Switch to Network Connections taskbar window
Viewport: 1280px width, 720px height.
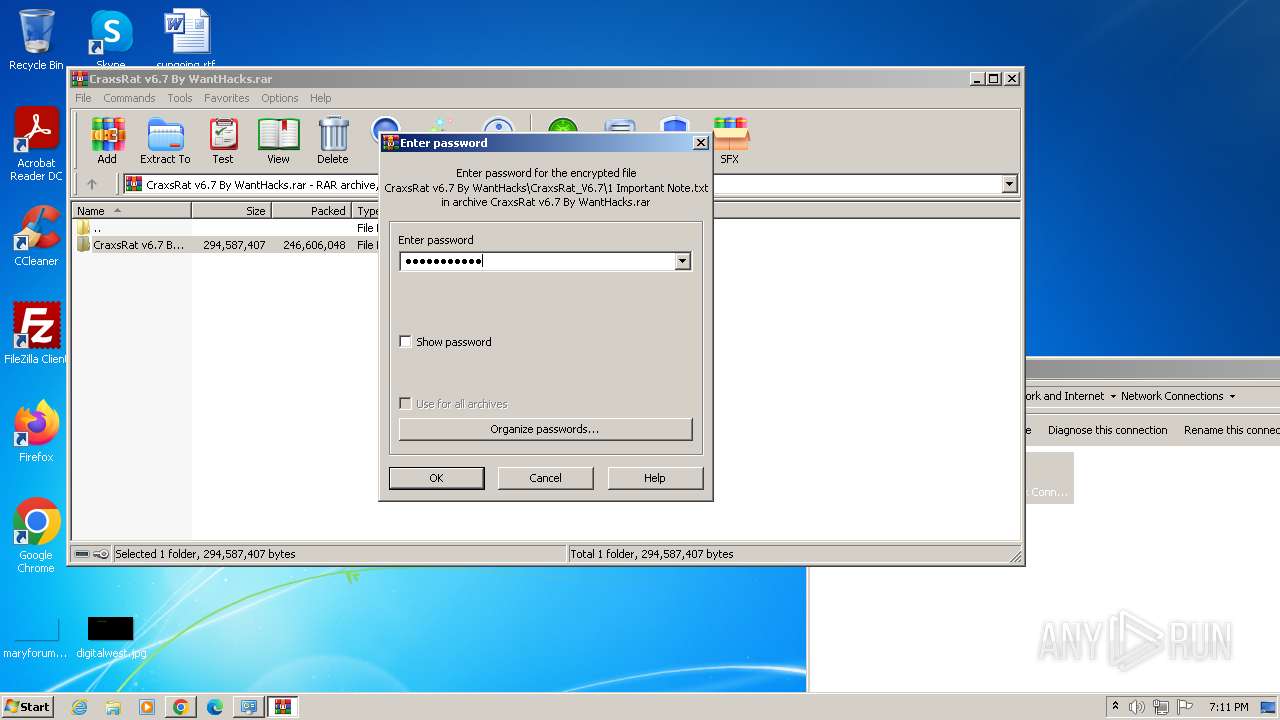pyautogui.click(x=248, y=707)
